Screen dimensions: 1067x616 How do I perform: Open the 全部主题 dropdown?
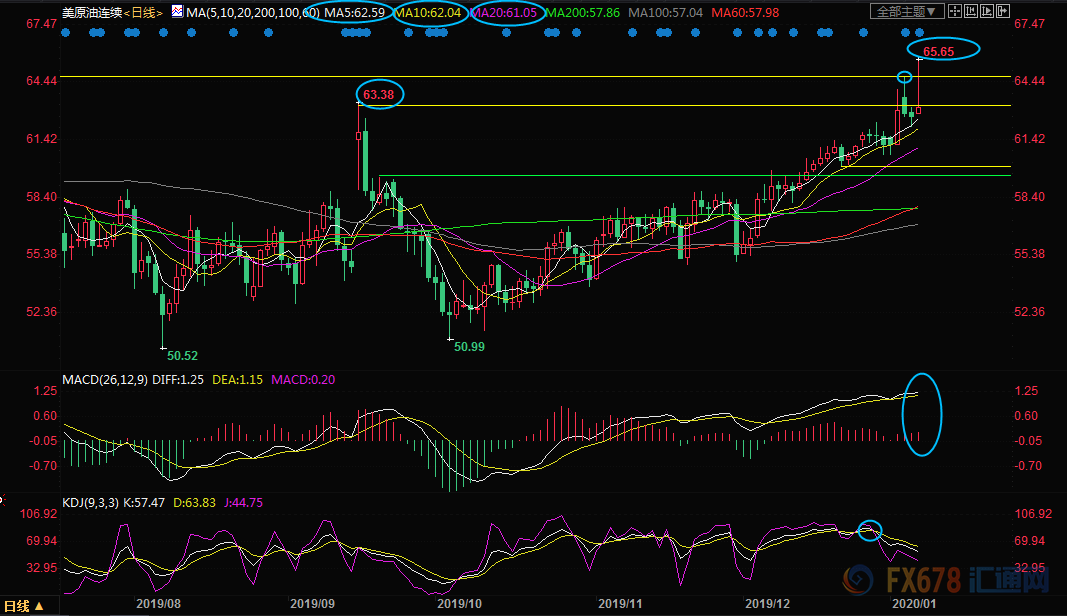[907, 12]
